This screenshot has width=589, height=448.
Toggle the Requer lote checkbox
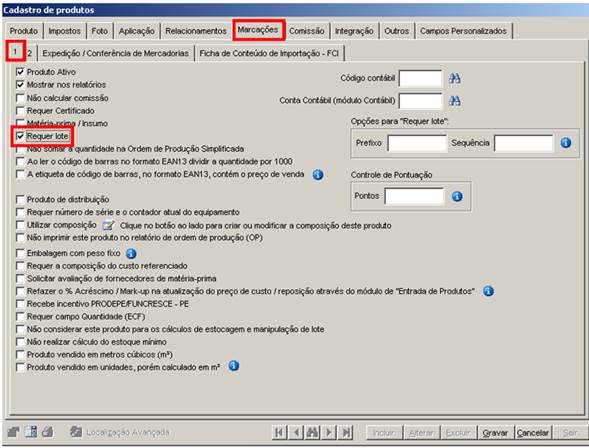20,136
